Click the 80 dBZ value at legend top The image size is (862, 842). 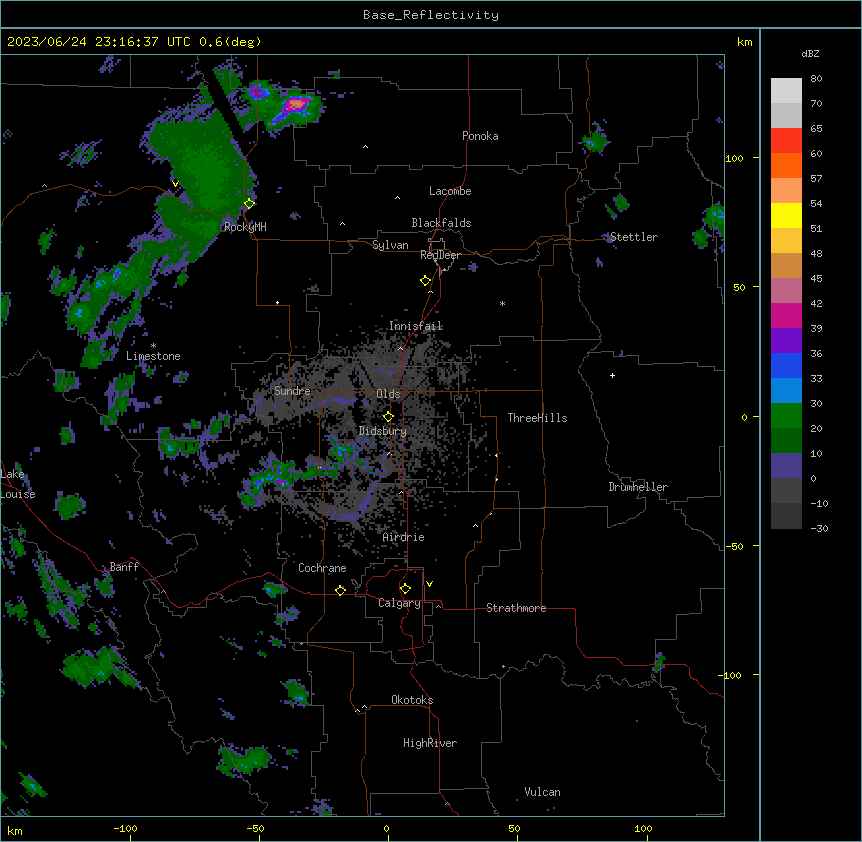coord(816,79)
